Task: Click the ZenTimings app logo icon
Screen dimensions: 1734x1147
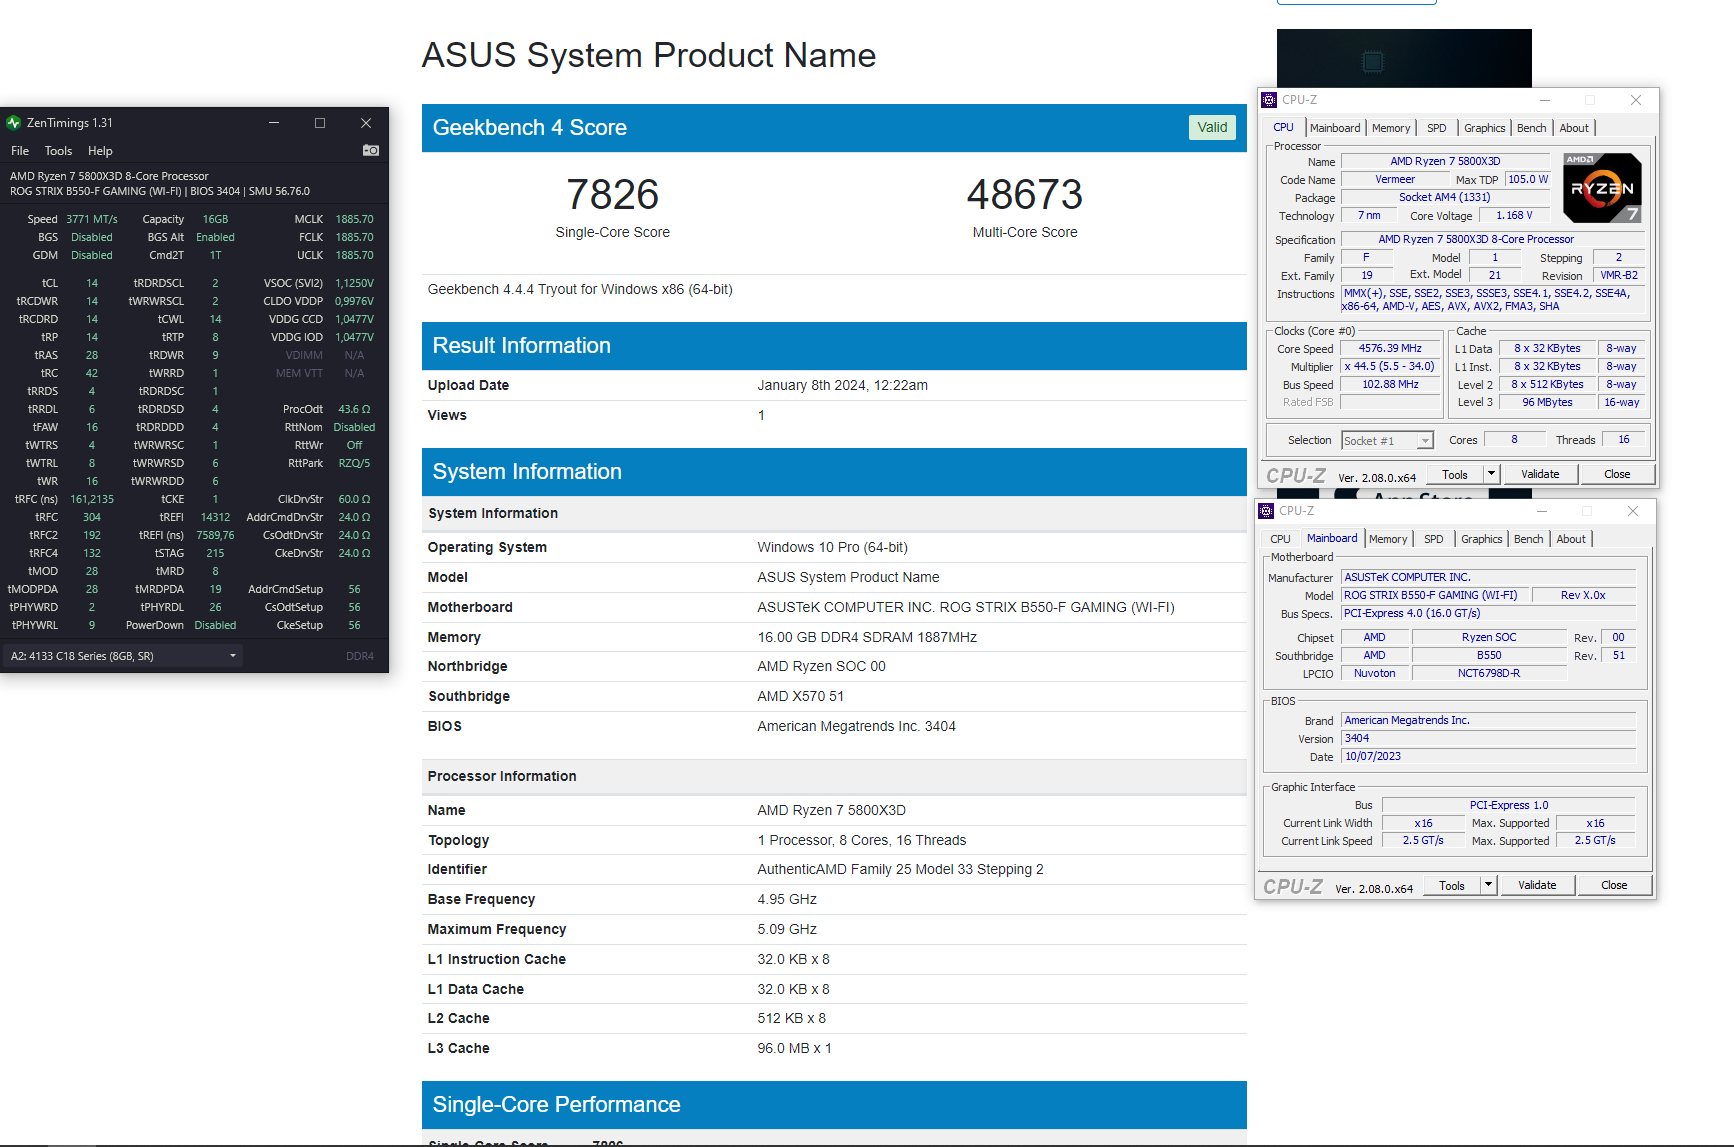Action: click(x=14, y=123)
